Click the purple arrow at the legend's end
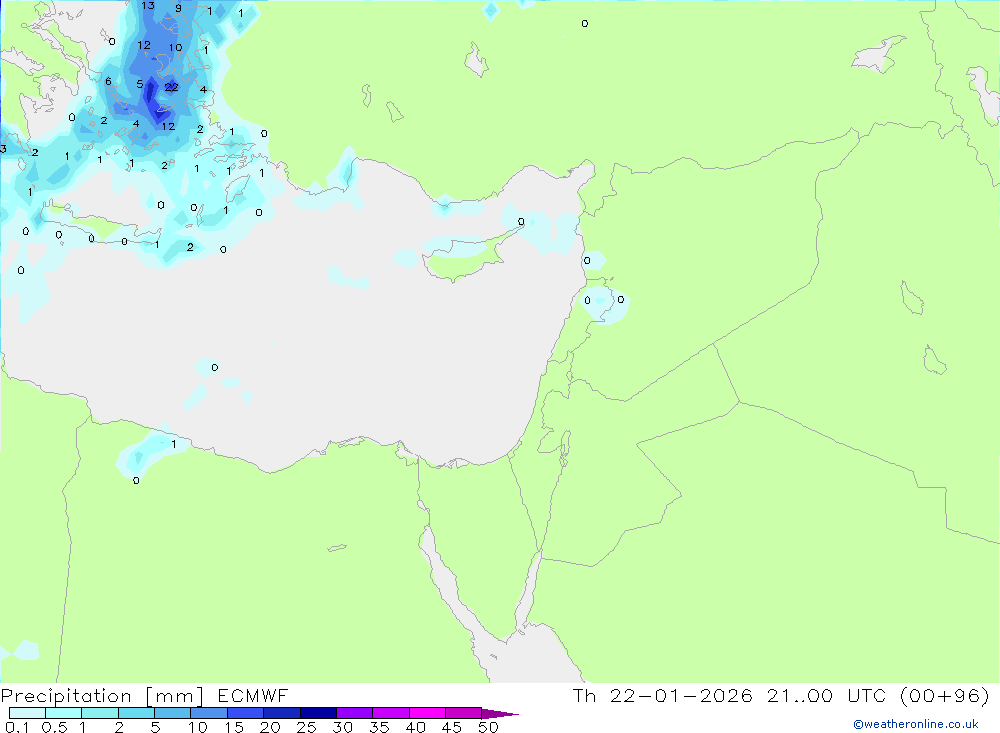 coord(499,713)
